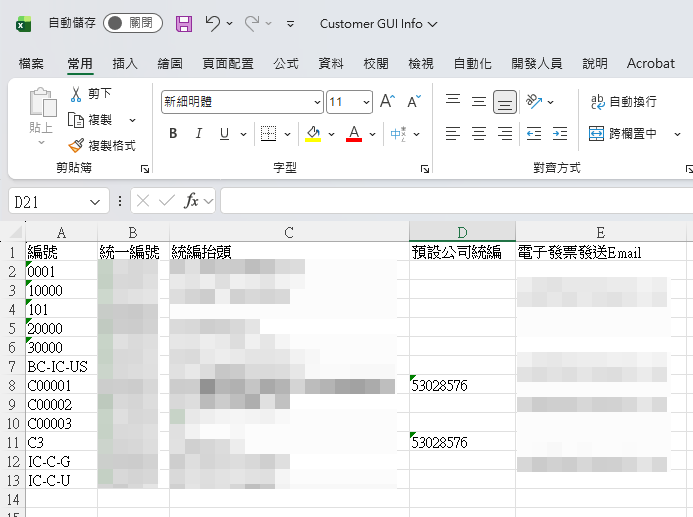The image size is (693, 517).
Task: Align text right
Action: pos(505,133)
